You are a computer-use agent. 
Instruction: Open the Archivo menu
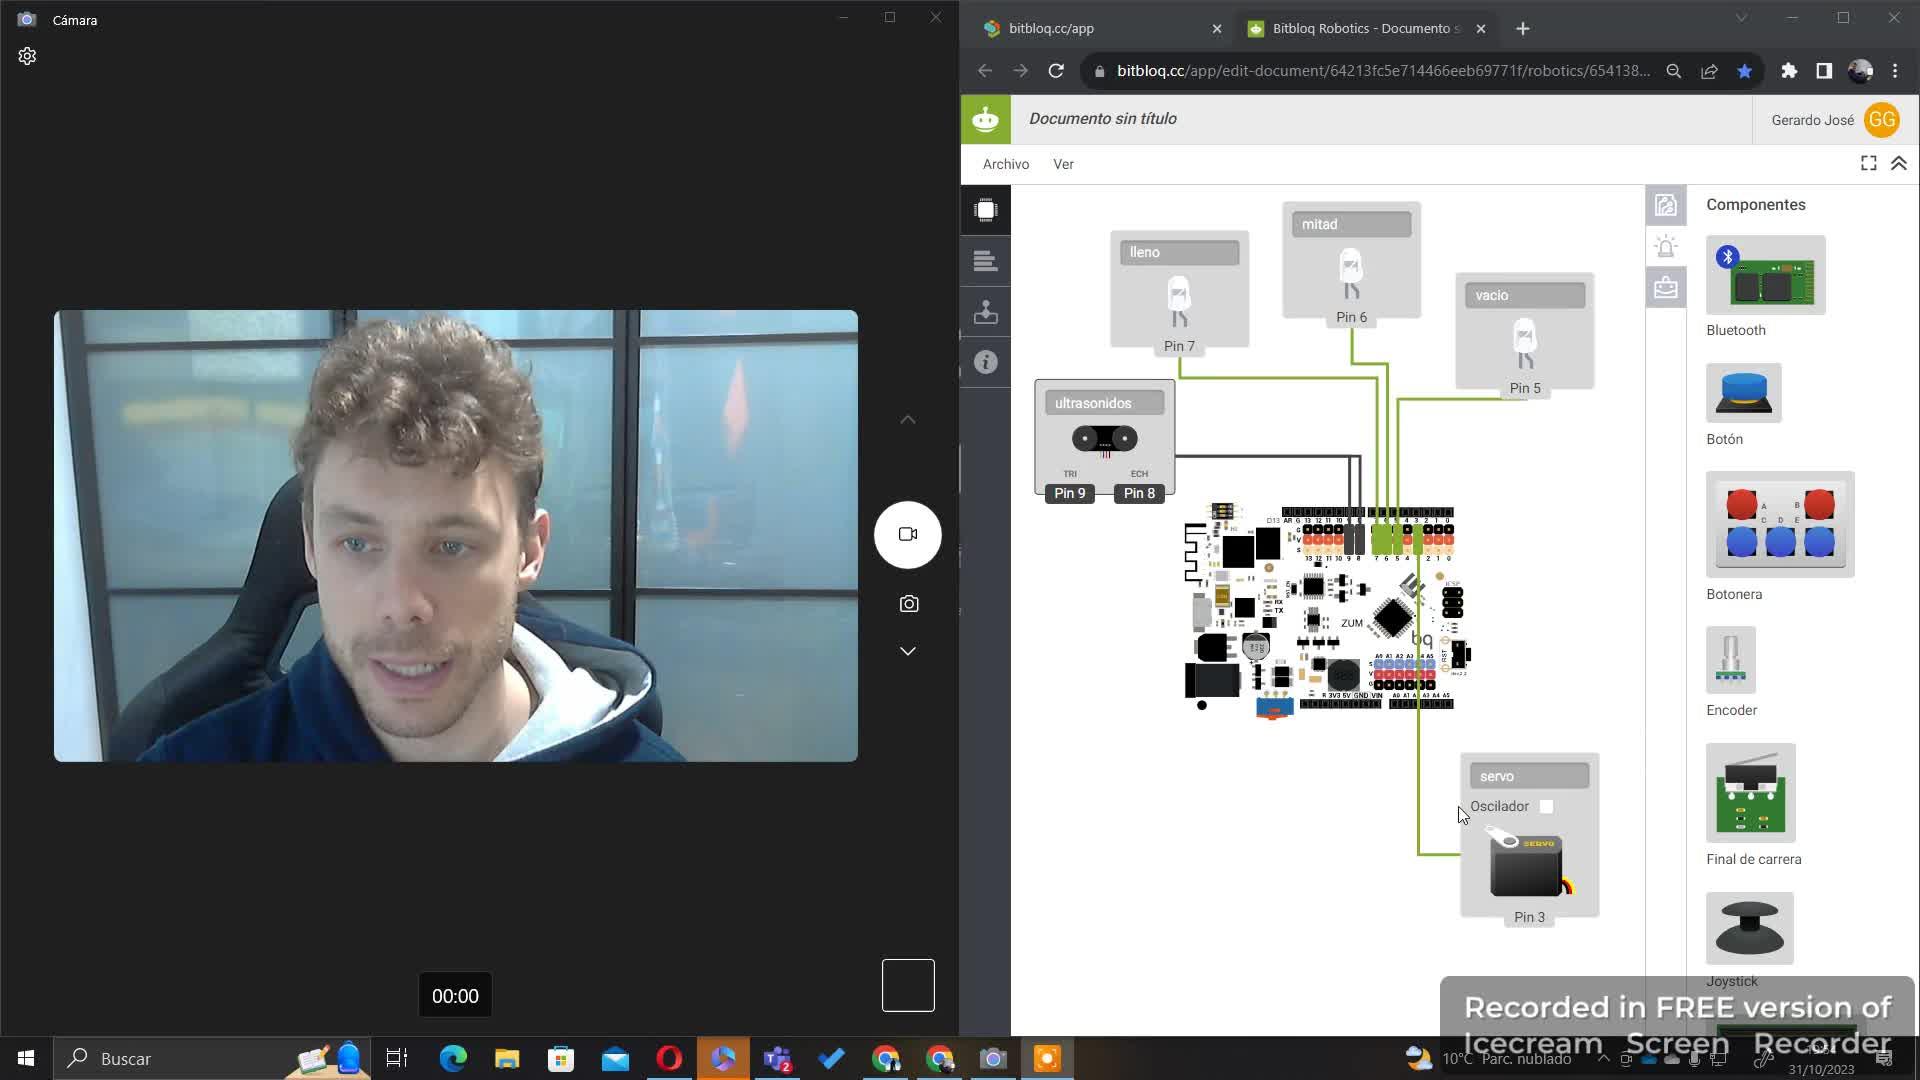tap(1005, 164)
